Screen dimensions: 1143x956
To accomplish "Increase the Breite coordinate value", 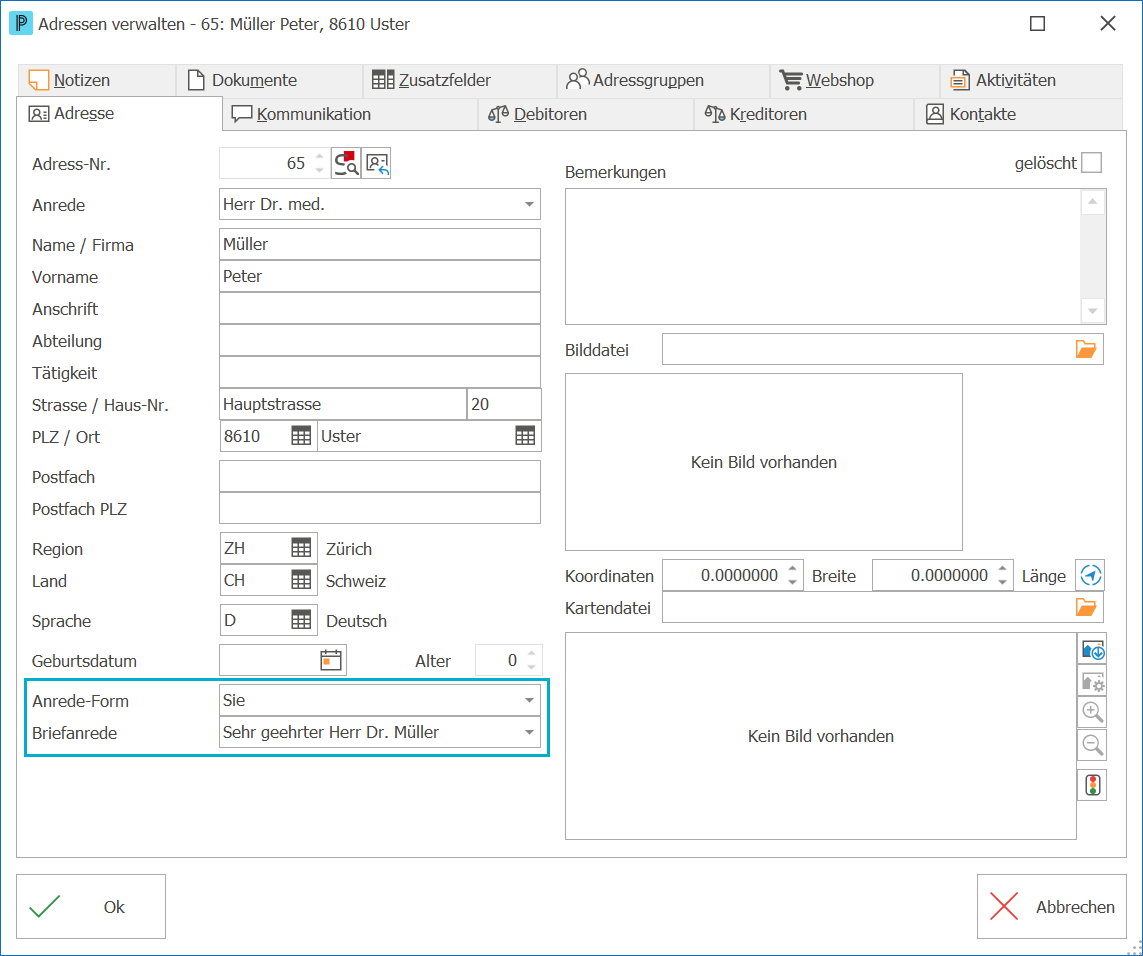I will click(x=792, y=569).
